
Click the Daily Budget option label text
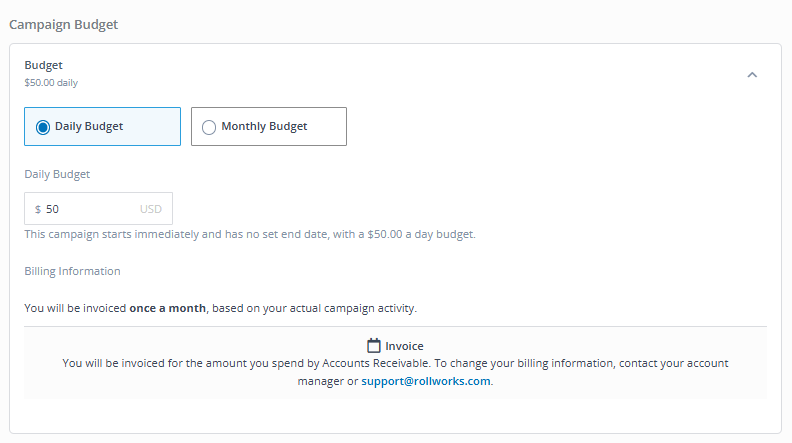tap(89, 126)
